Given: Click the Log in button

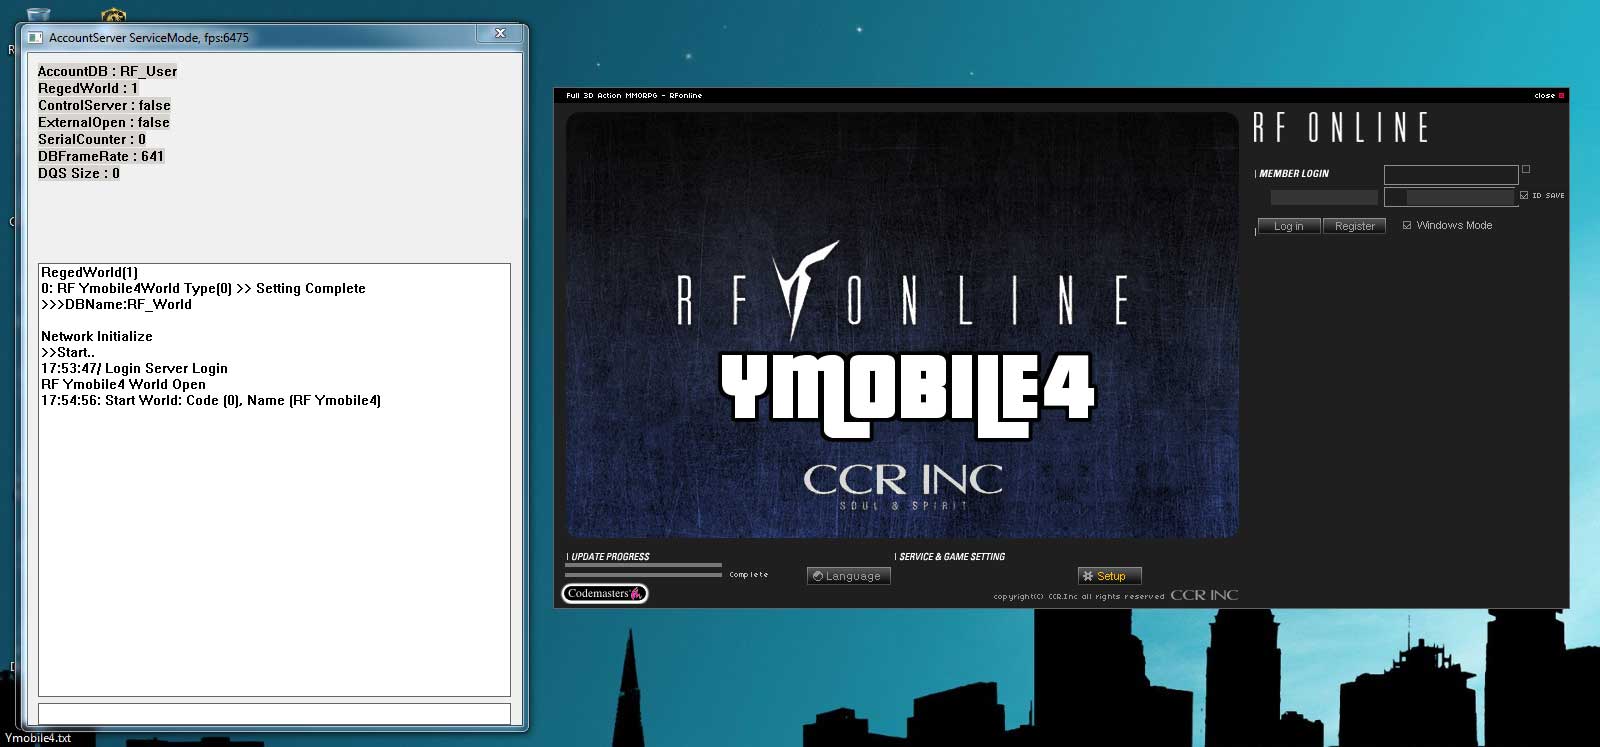Looking at the screenshot, I should tap(1289, 226).
